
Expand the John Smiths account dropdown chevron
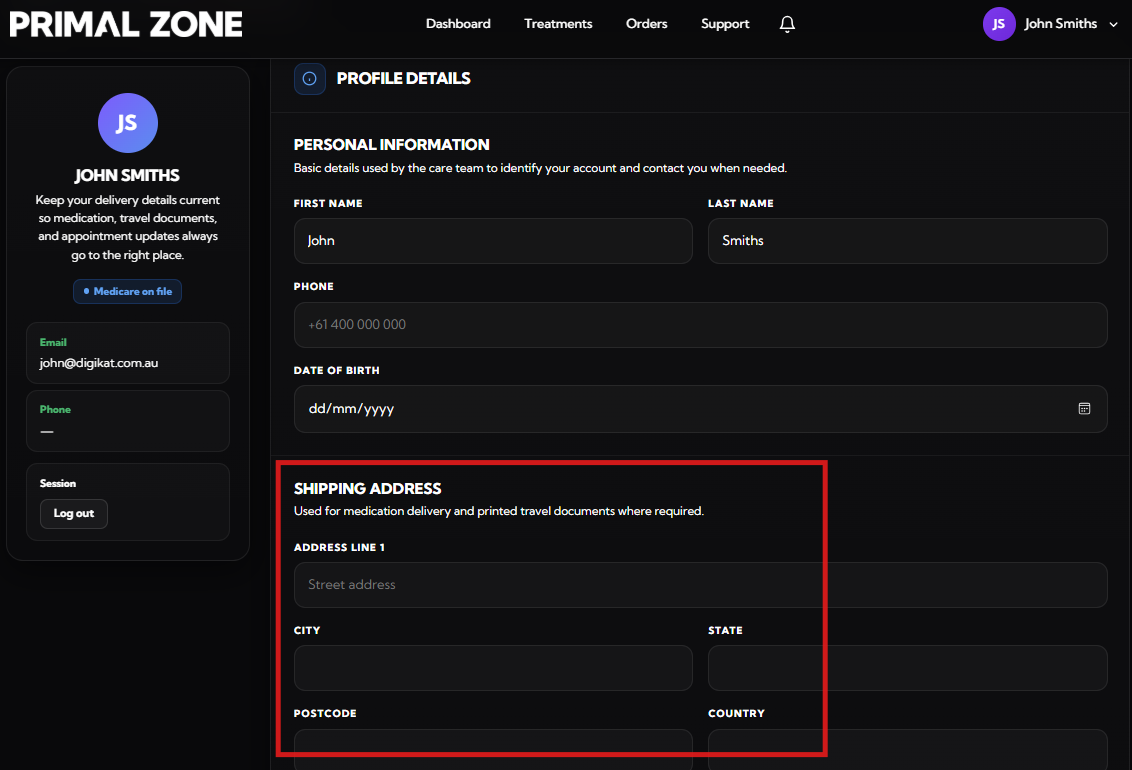point(1114,25)
